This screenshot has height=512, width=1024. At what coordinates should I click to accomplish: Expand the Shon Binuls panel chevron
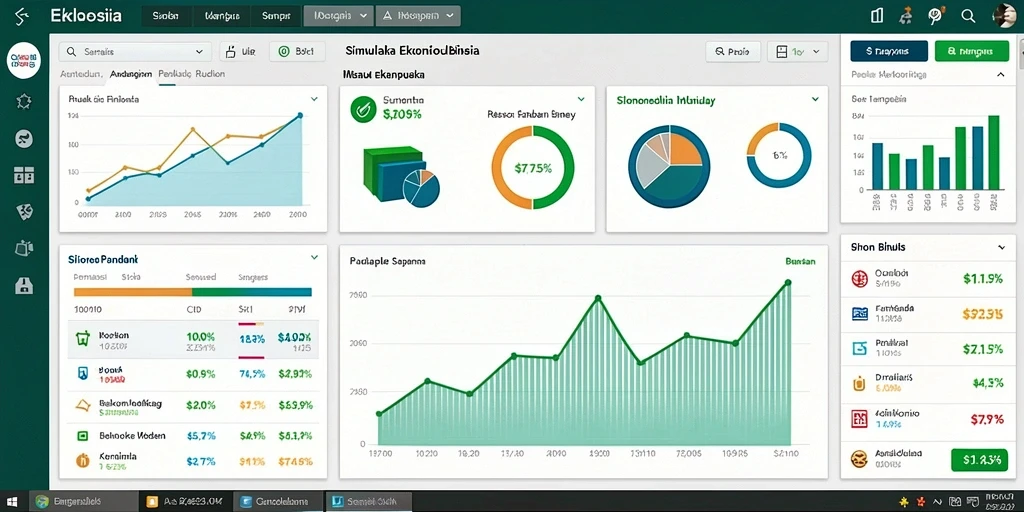coord(1001,248)
